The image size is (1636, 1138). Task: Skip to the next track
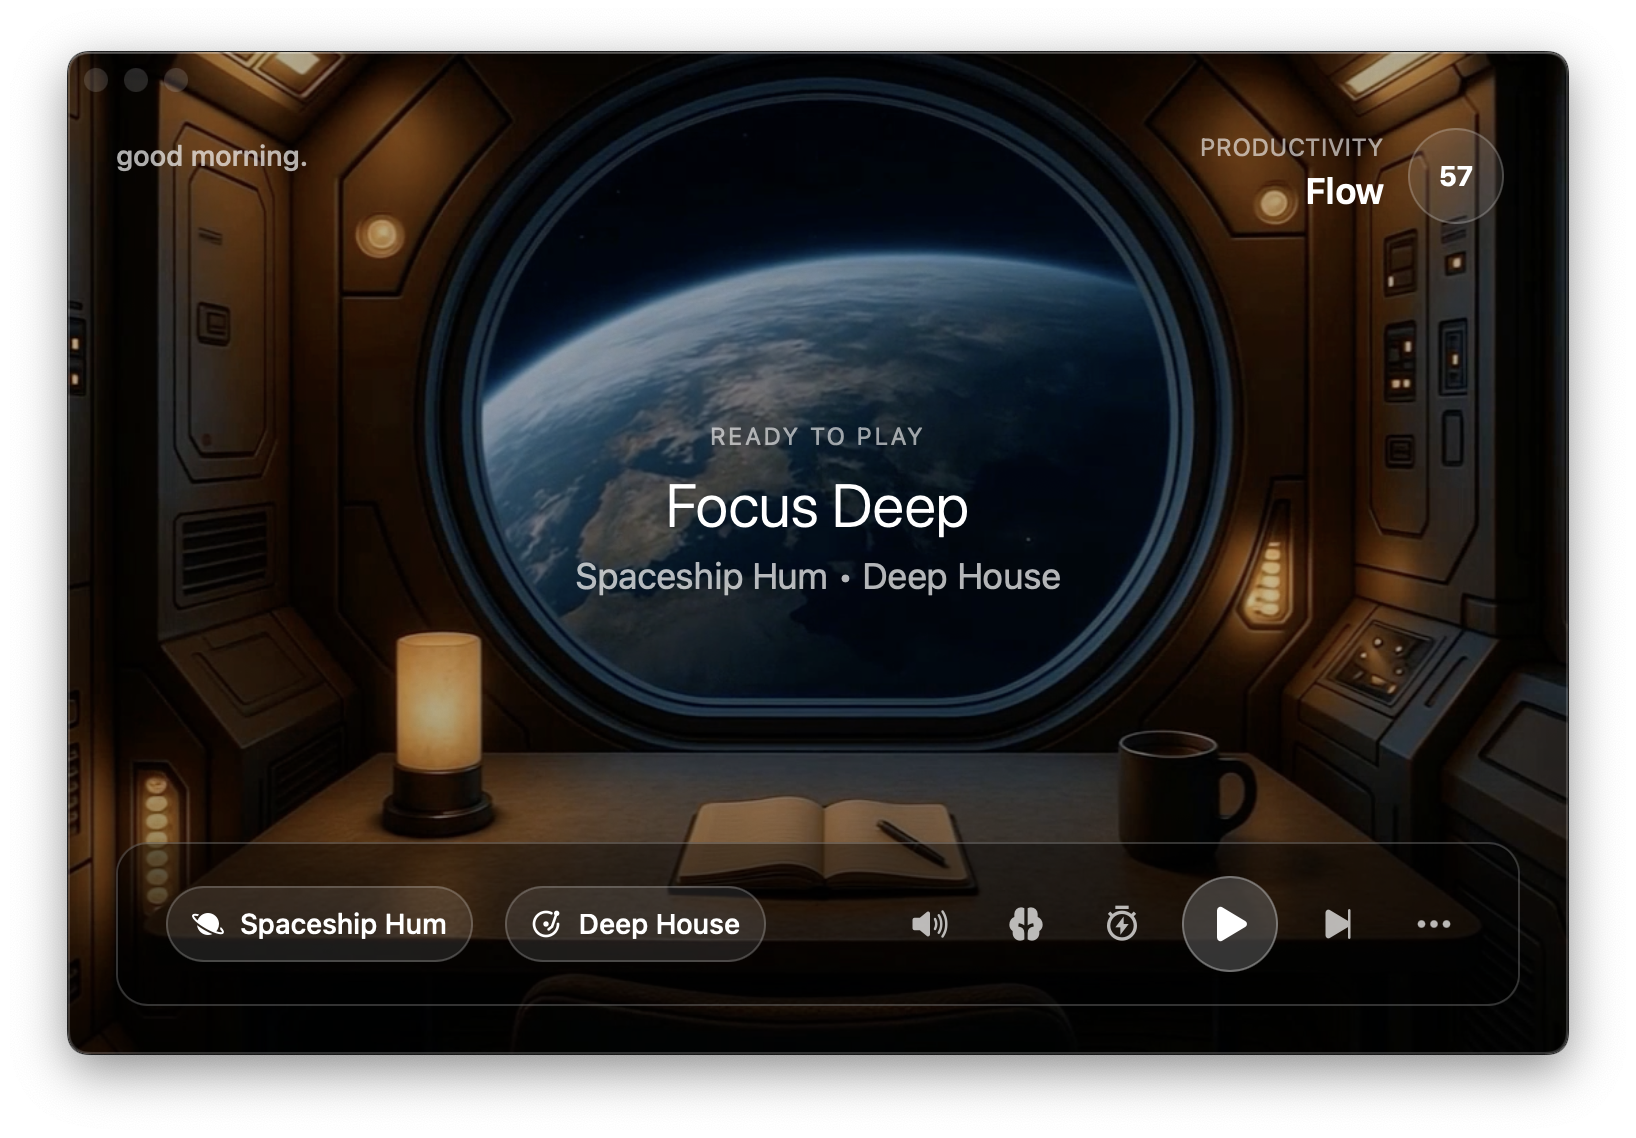coord(1337,924)
